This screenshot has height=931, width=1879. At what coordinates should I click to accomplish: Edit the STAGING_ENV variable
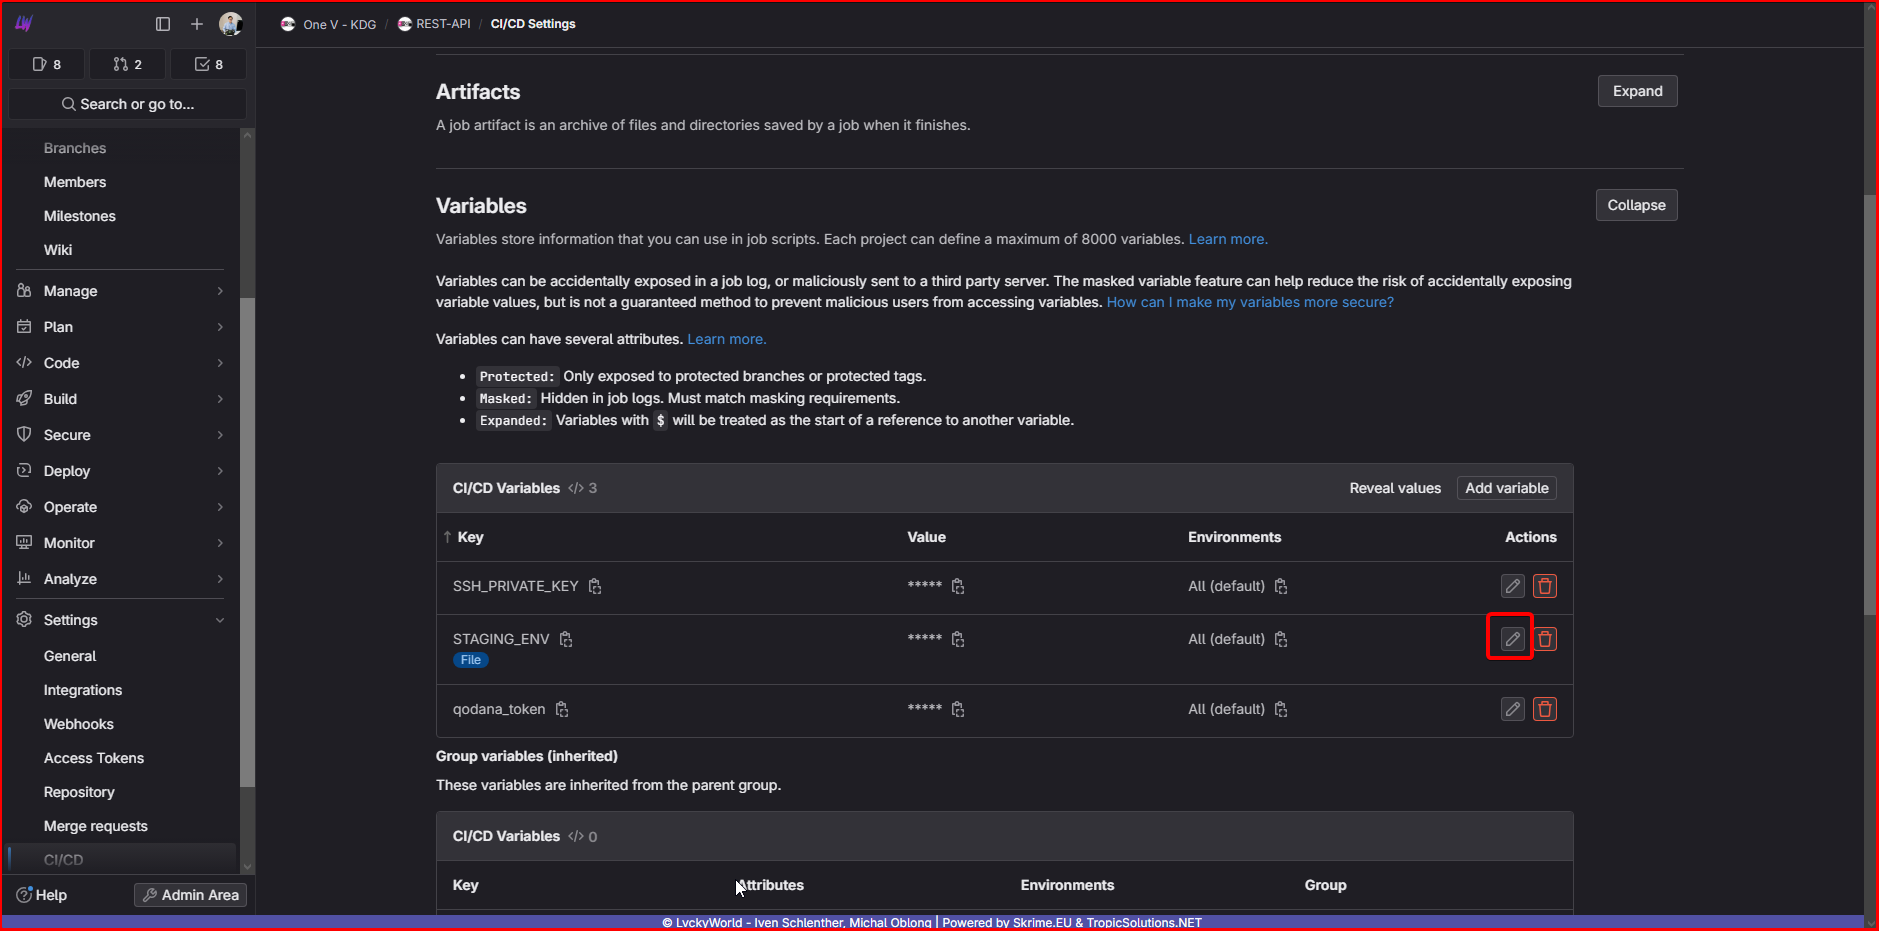tap(1512, 639)
